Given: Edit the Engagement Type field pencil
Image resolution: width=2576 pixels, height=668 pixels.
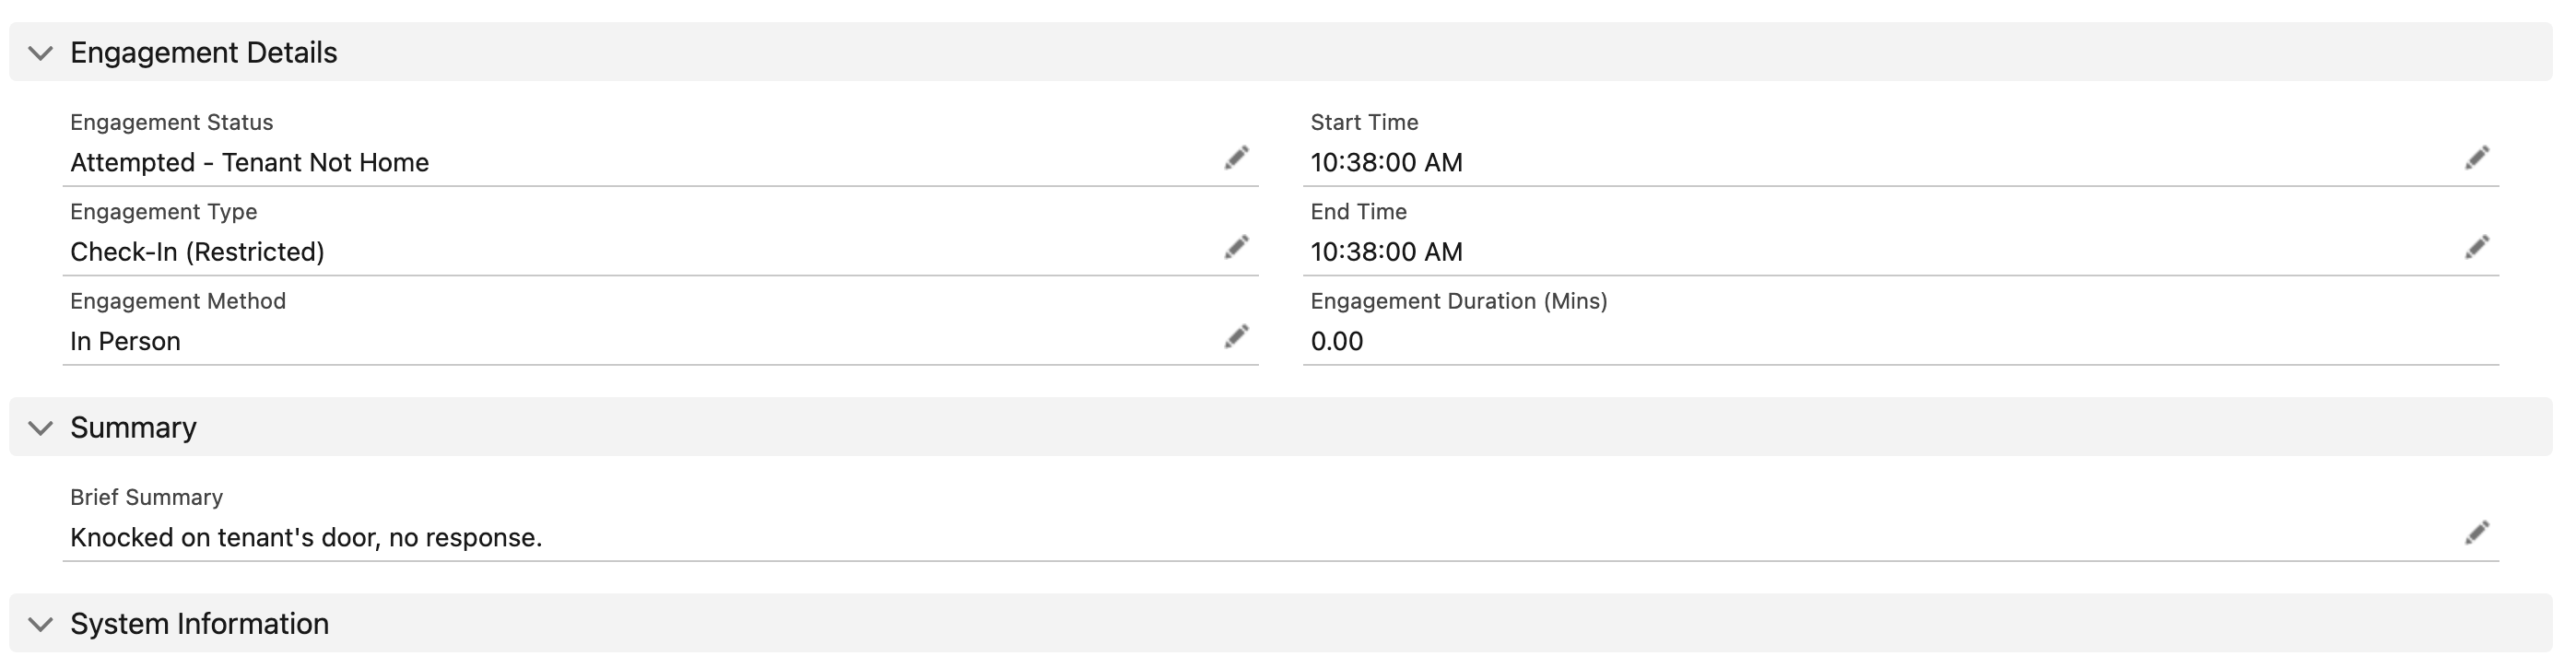Looking at the screenshot, I should 1236,247.
